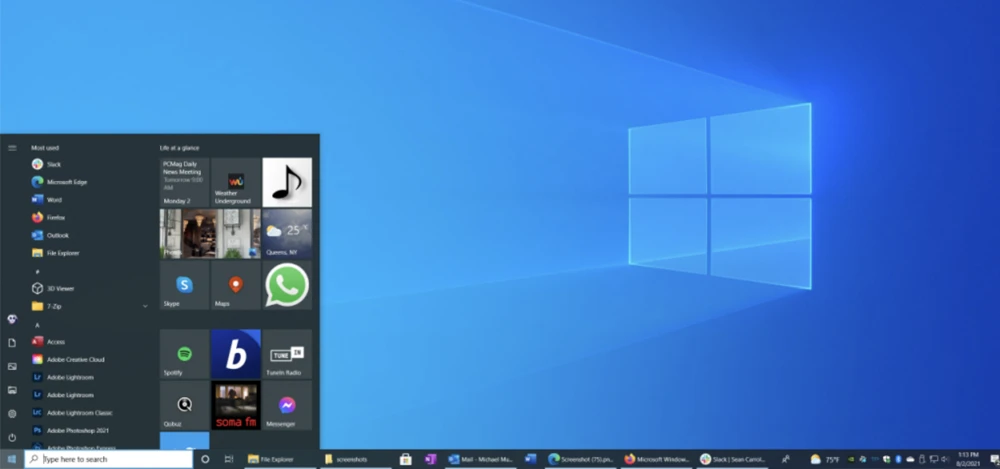Open the People icon on the taskbar

tap(786, 459)
